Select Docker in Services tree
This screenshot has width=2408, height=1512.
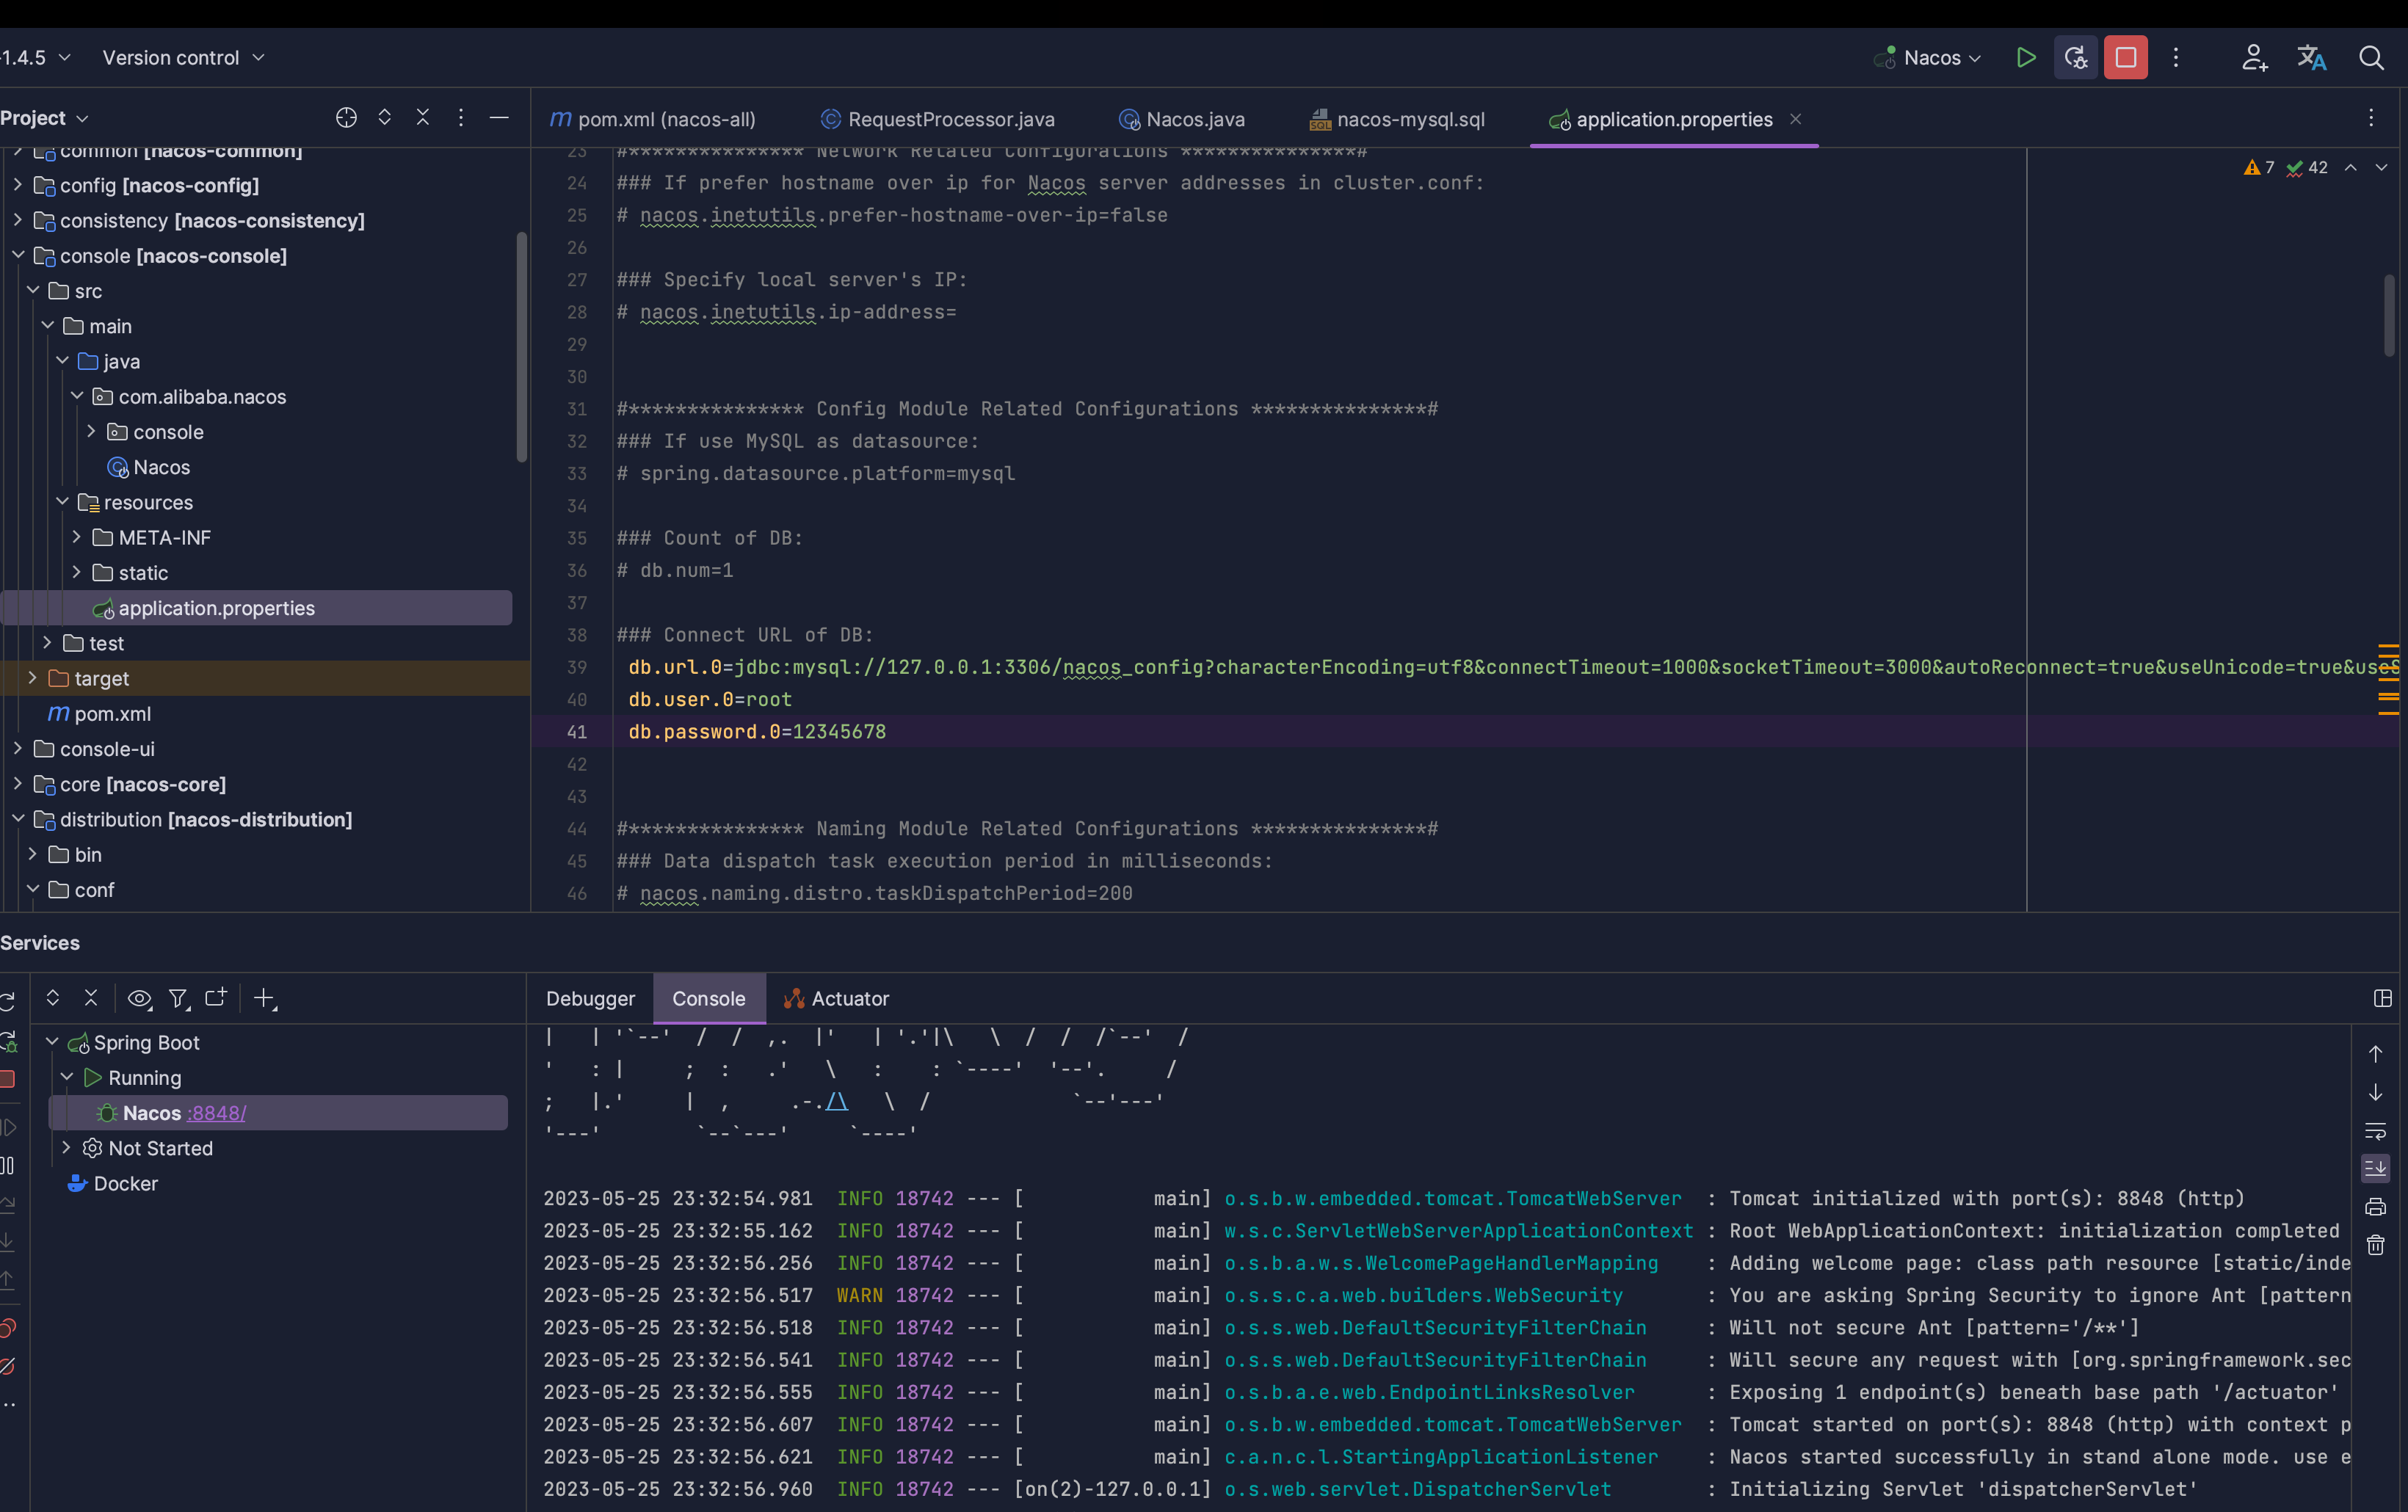112,1183
